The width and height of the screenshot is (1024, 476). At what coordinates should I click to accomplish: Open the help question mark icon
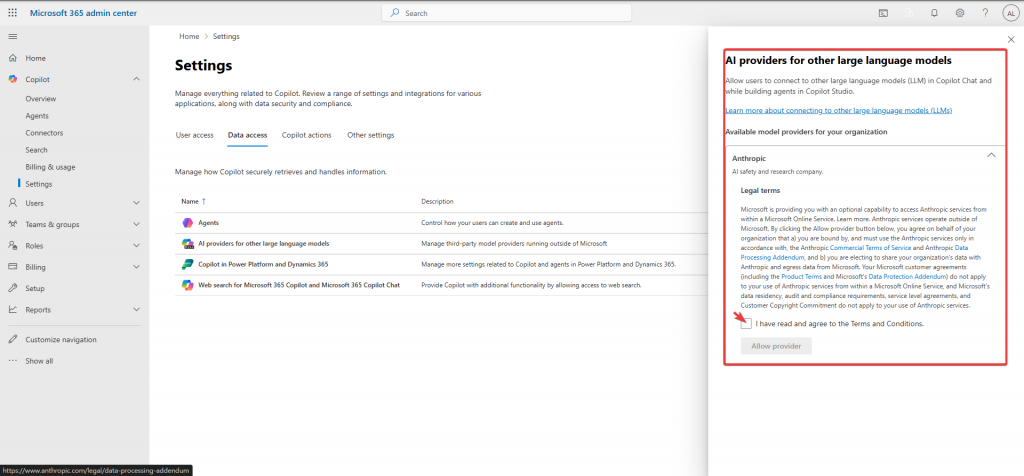tap(985, 12)
